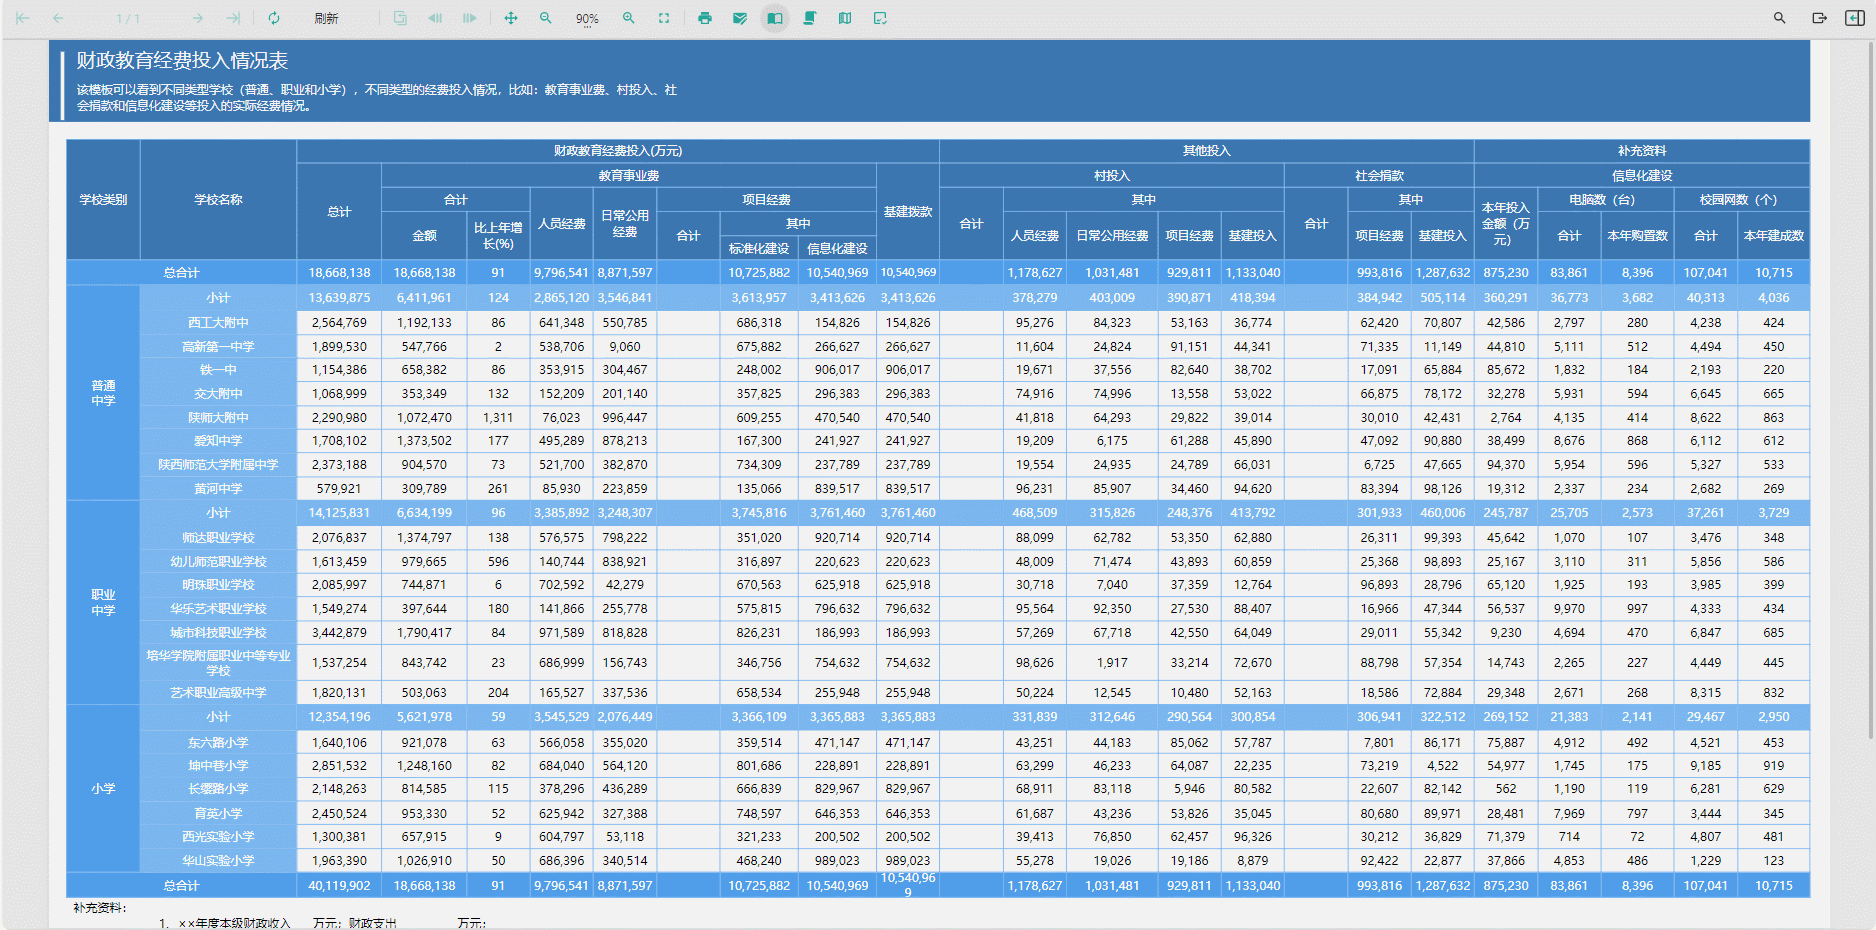Viewport: 1876px width, 930px height.
Task: Click the 学校名称 column header
Action: (218, 200)
